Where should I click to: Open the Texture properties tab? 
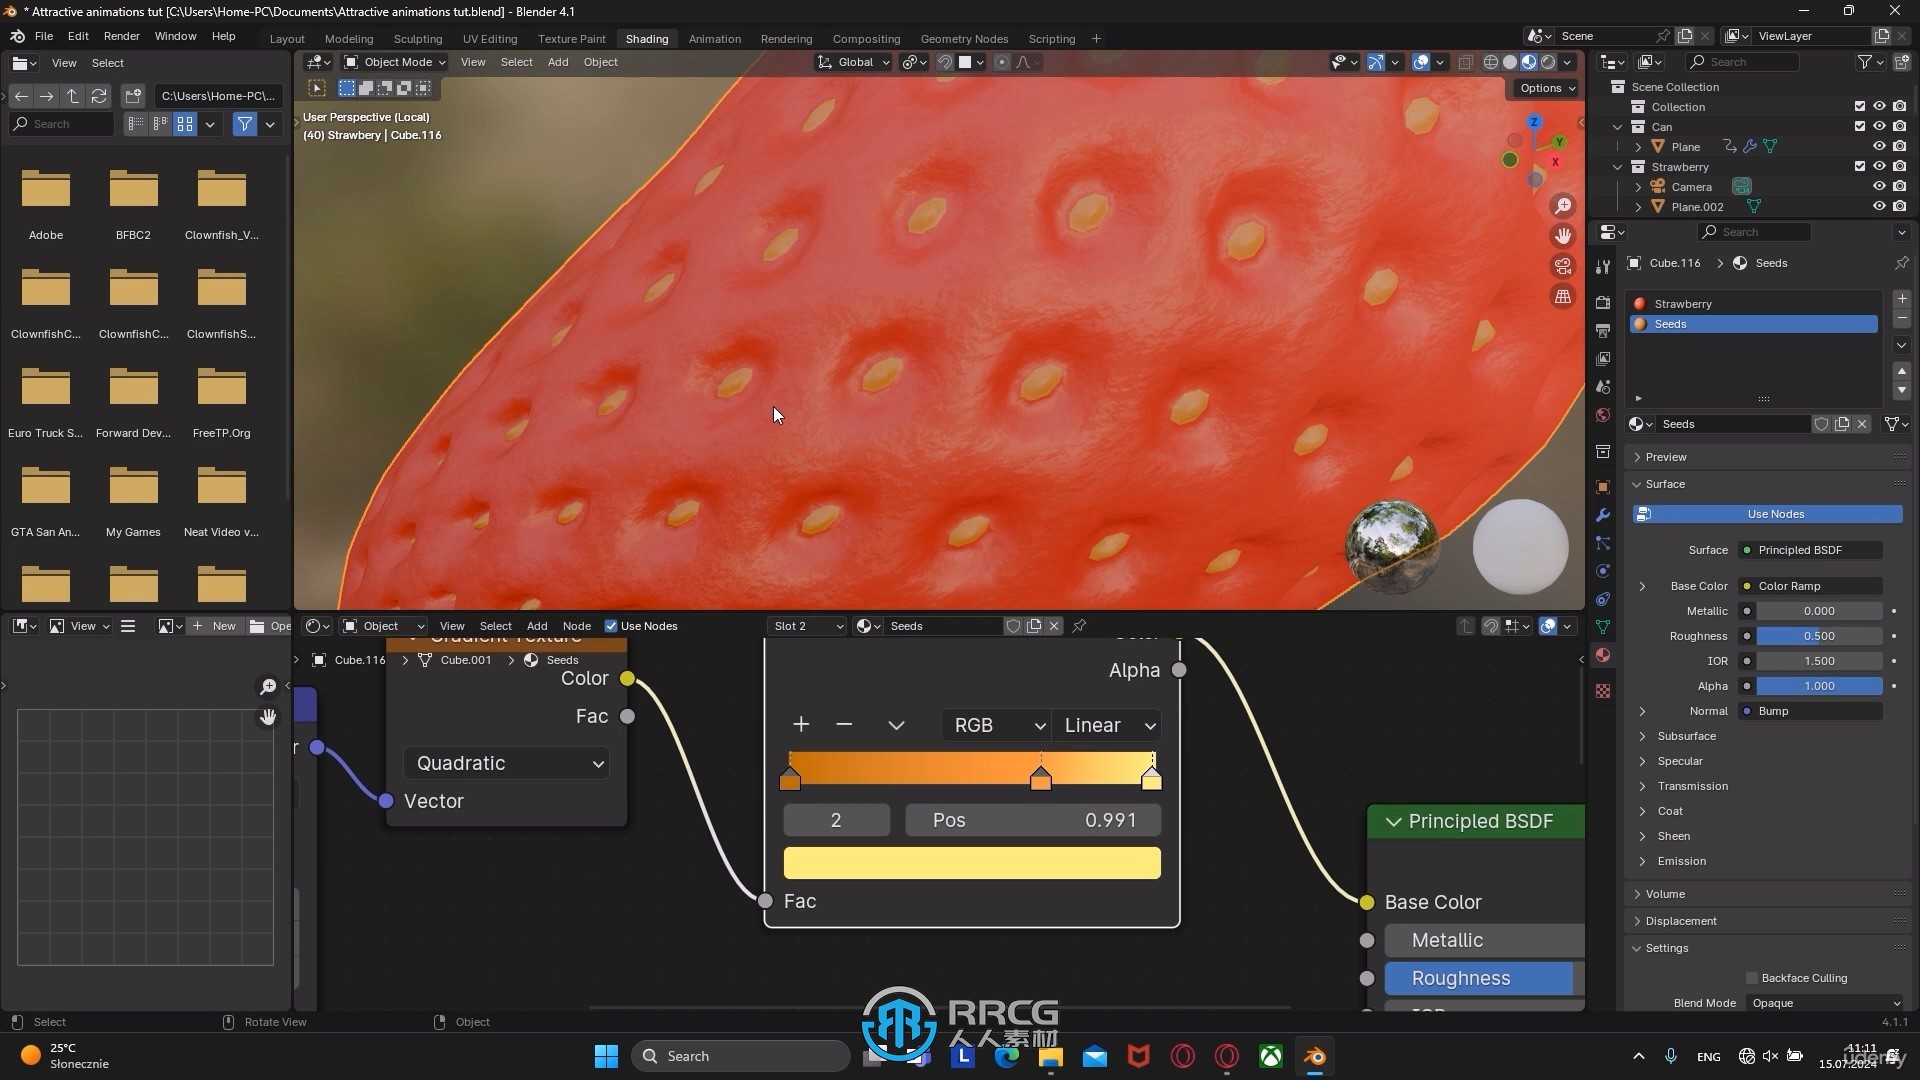tap(1603, 691)
